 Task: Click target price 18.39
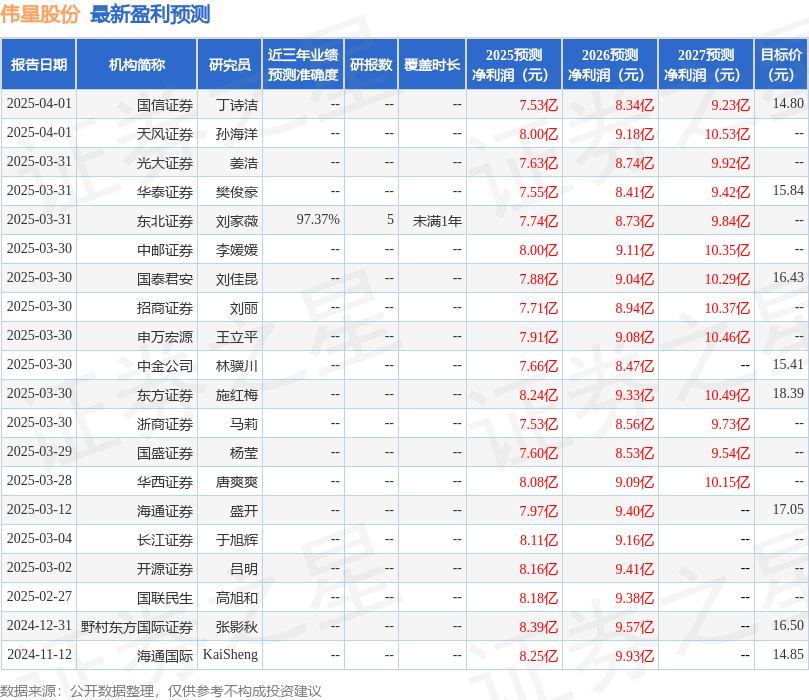point(788,393)
